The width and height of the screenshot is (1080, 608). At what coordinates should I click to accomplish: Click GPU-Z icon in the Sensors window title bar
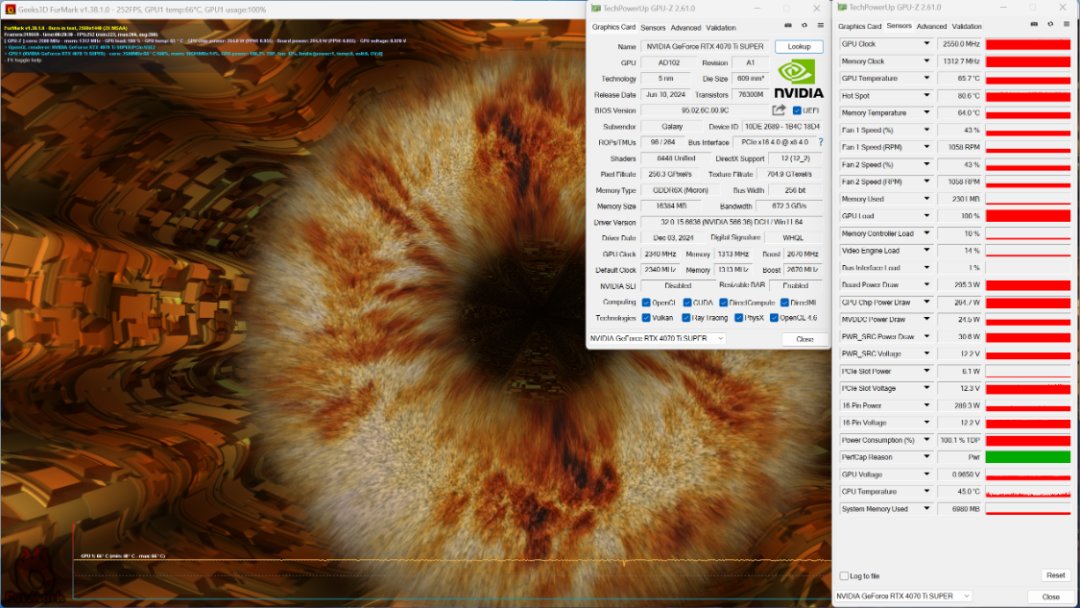[842, 8]
